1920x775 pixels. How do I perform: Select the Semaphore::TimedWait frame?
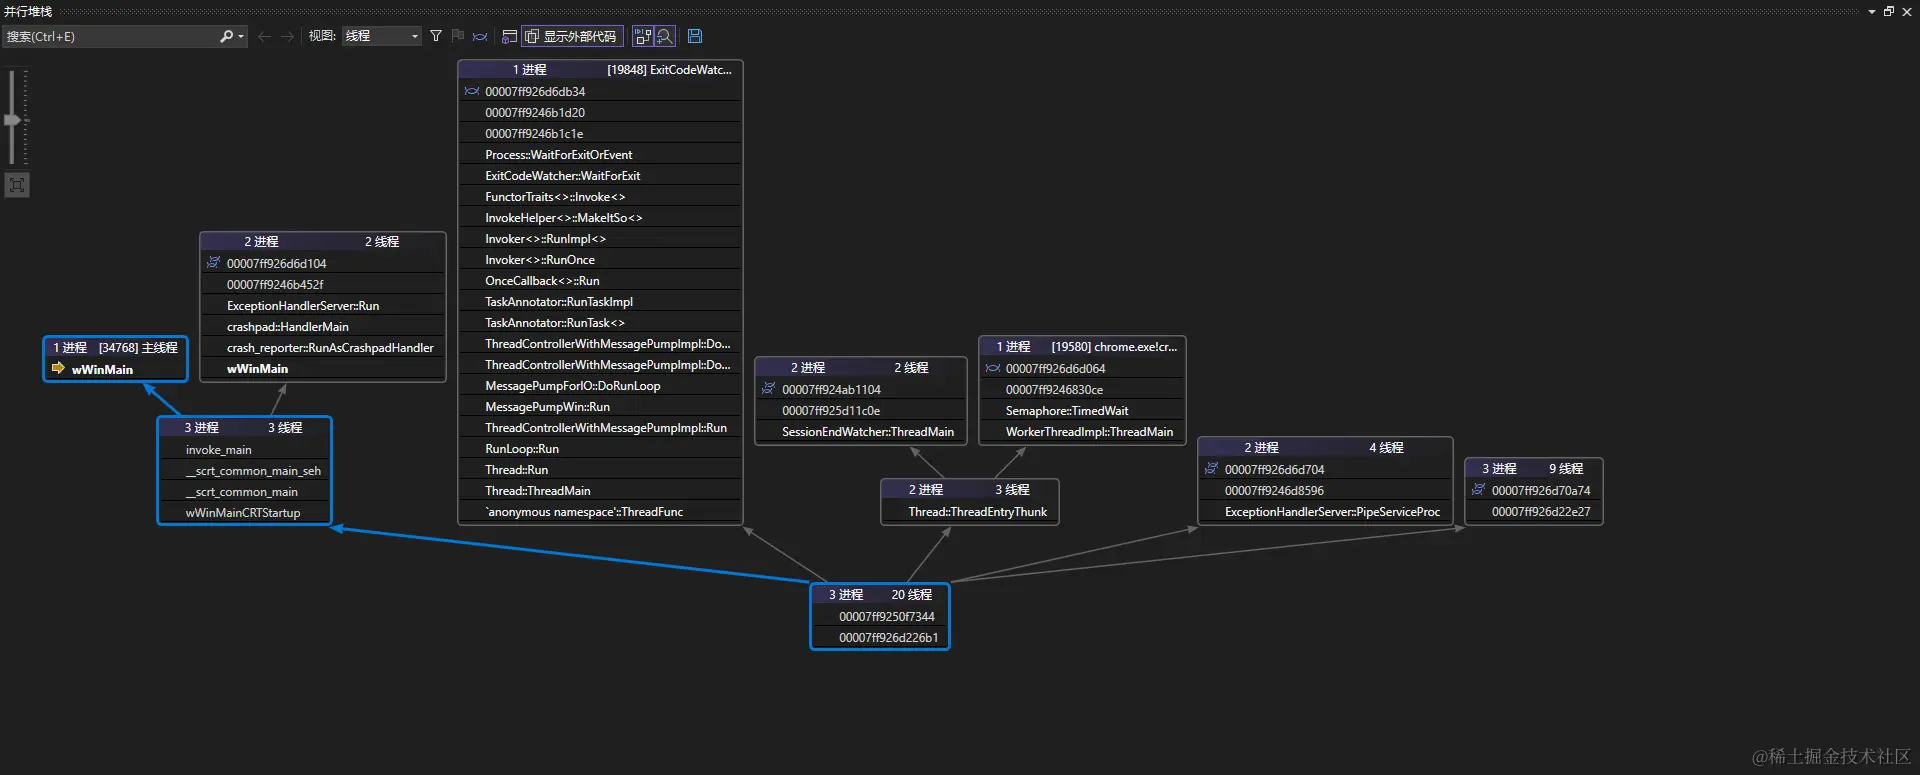1082,411
